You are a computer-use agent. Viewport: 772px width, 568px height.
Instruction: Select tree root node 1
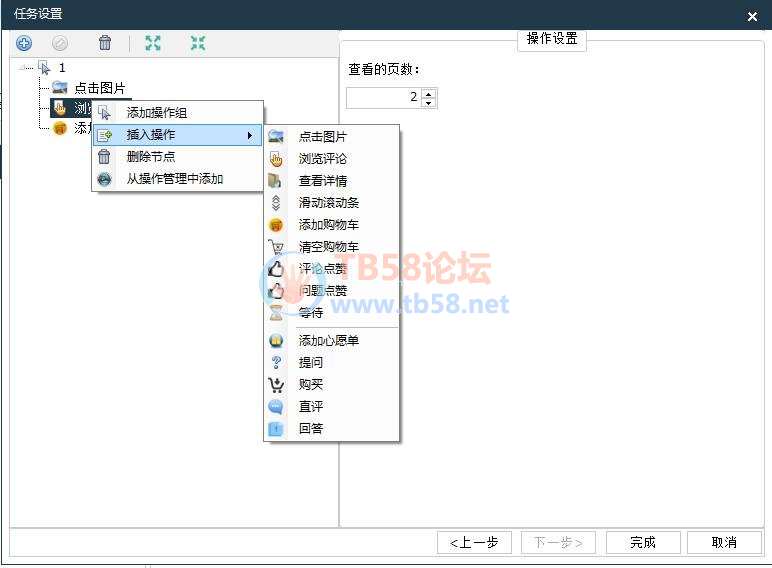(x=62, y=68)
